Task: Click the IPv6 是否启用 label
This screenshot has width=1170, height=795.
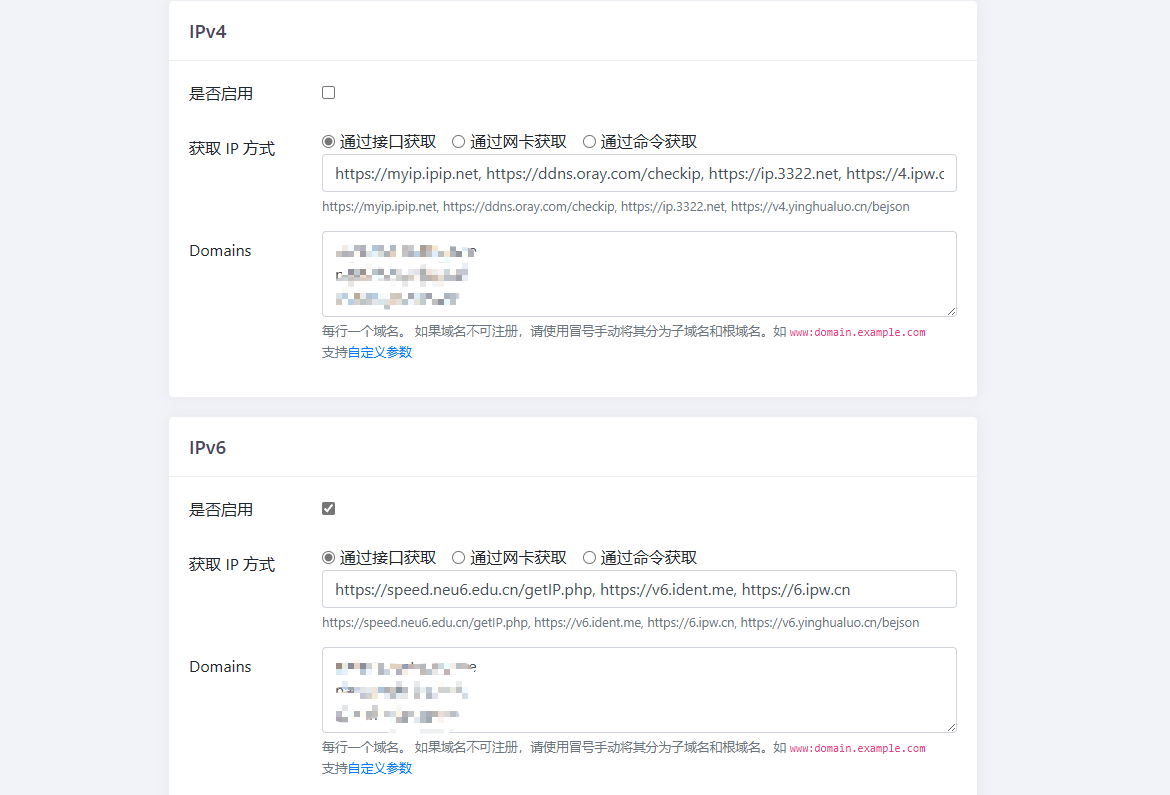Action: [221, 510]
